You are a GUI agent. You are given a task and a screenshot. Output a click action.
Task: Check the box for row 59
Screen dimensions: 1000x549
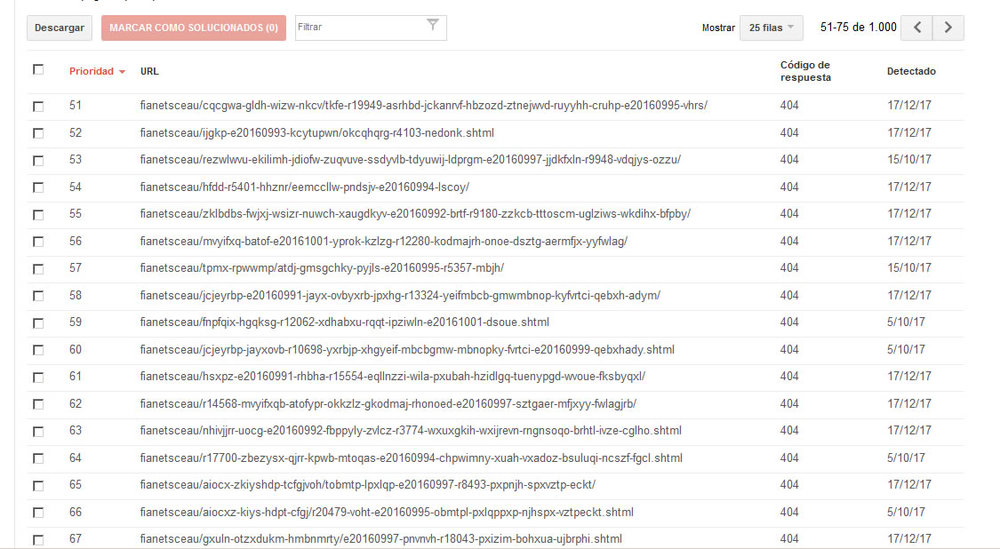38,323
